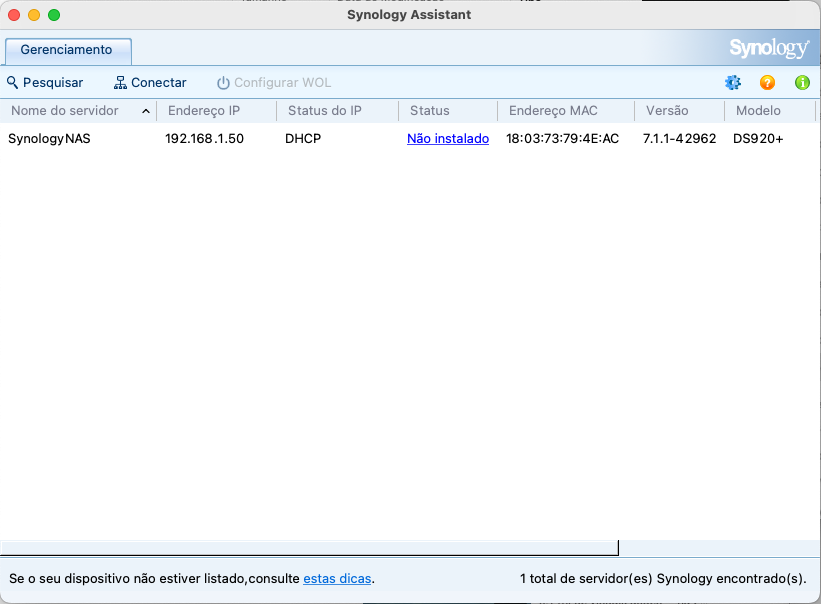Show about info via green info icon
This screenshot has height=604, width=821.
click(x=801, y=83)
